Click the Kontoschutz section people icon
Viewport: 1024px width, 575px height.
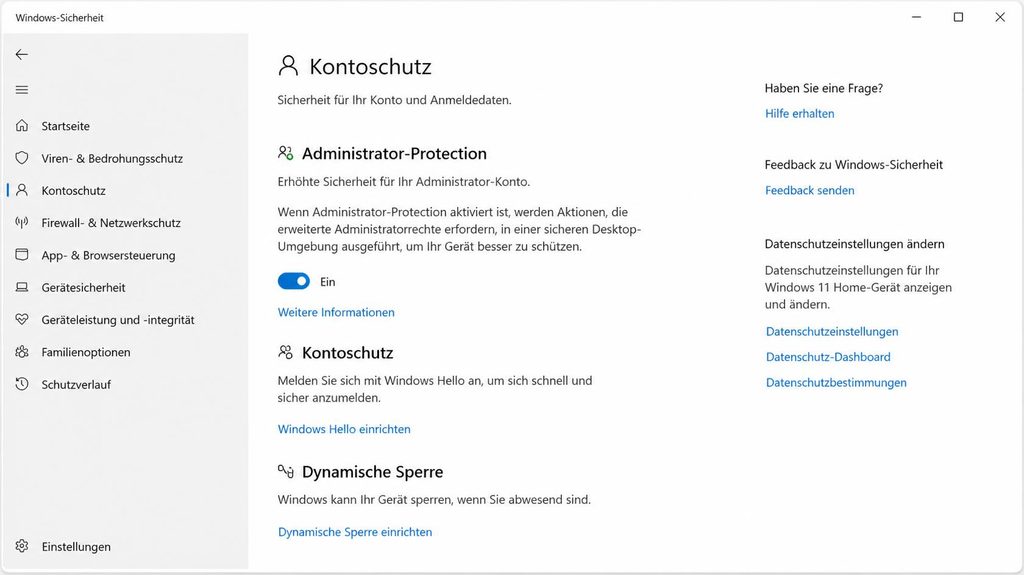(285, 352)
